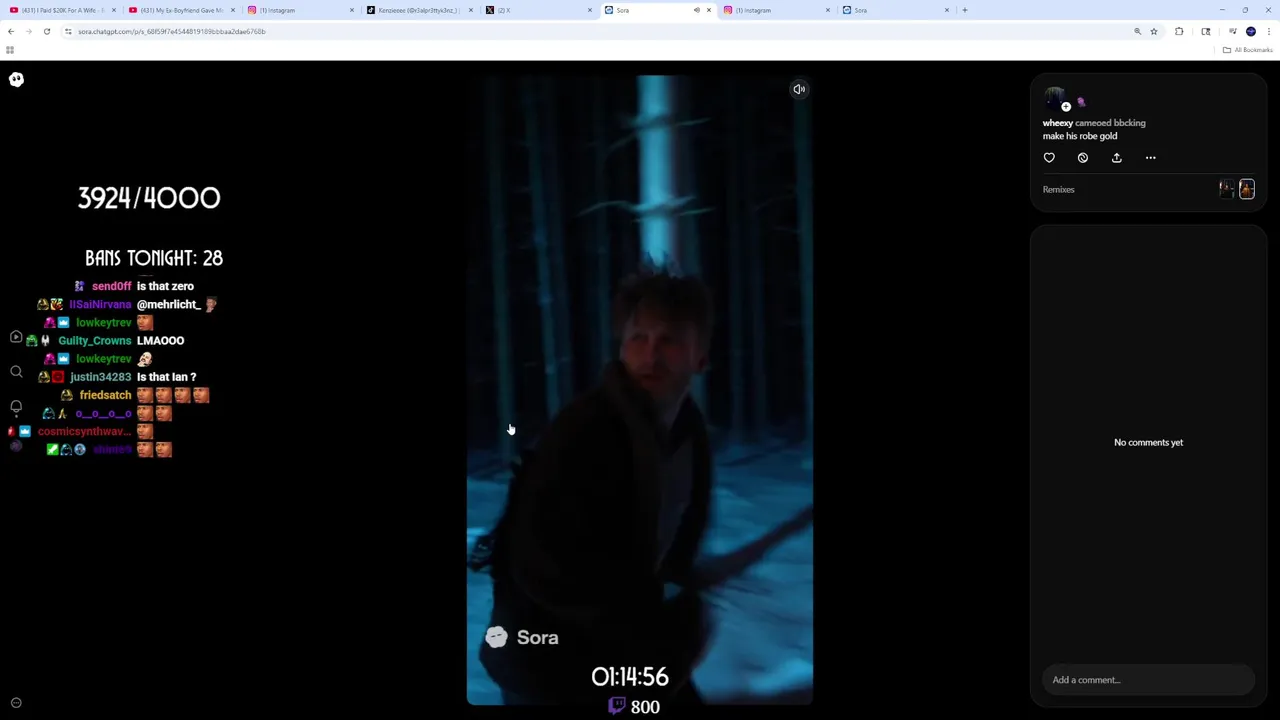Click the '3924/4000' counter text
The width and height of the screenshot is (1280, 720).
point(149,198)
